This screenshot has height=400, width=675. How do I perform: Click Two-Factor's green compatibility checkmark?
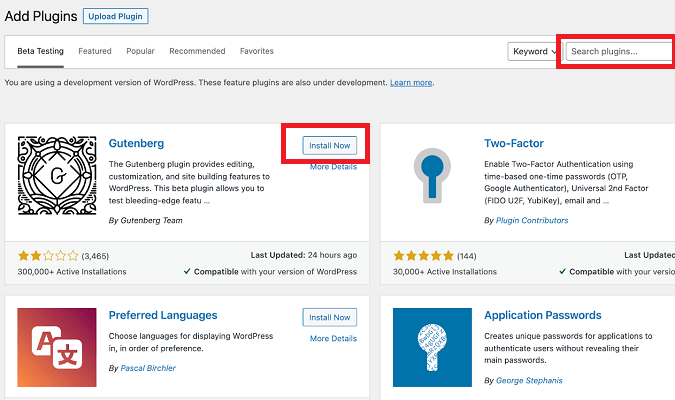coord(562,271)
